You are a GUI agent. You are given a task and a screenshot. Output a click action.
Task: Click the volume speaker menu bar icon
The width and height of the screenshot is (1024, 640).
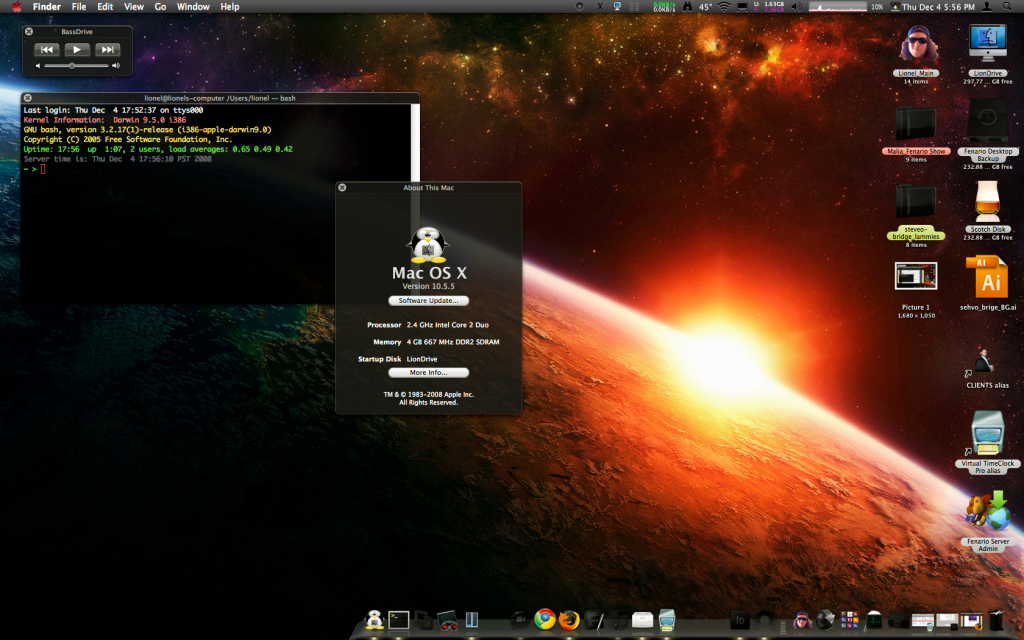(x=796, y=7)
